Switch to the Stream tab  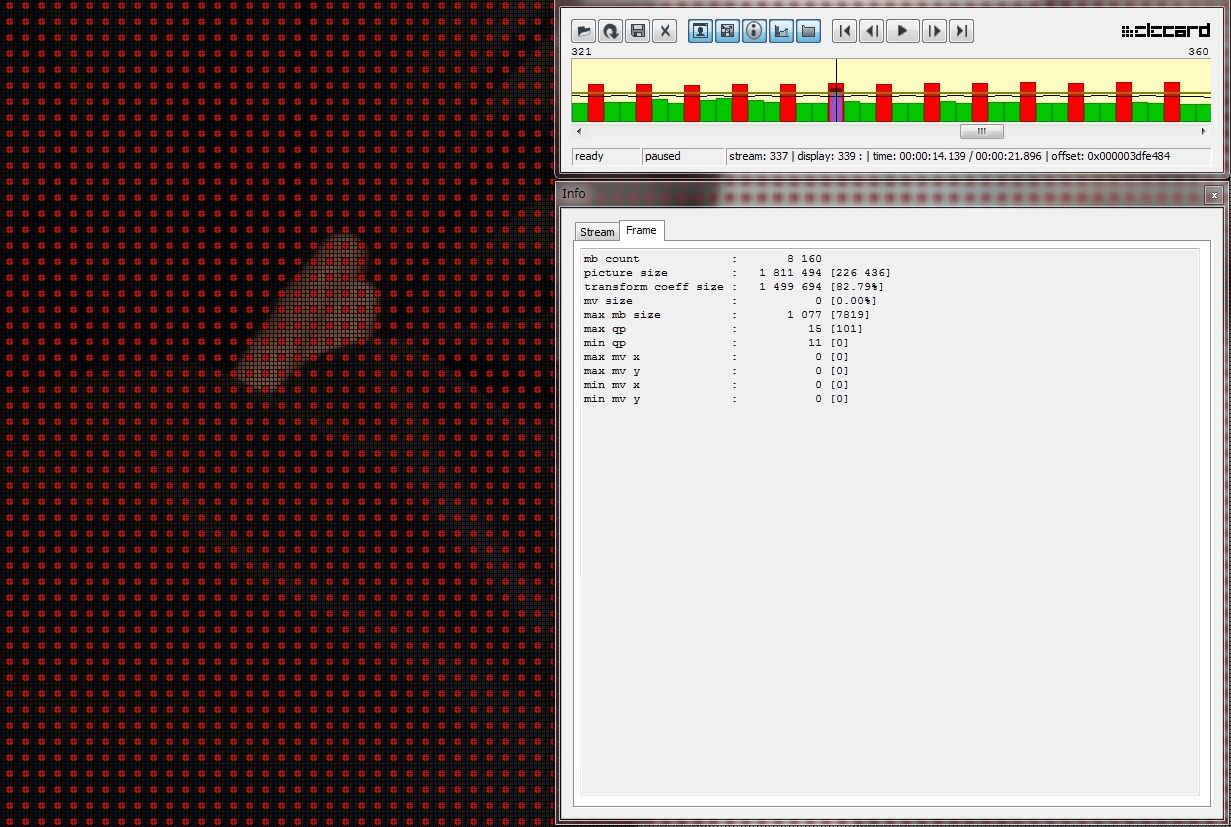pos(597,232)
